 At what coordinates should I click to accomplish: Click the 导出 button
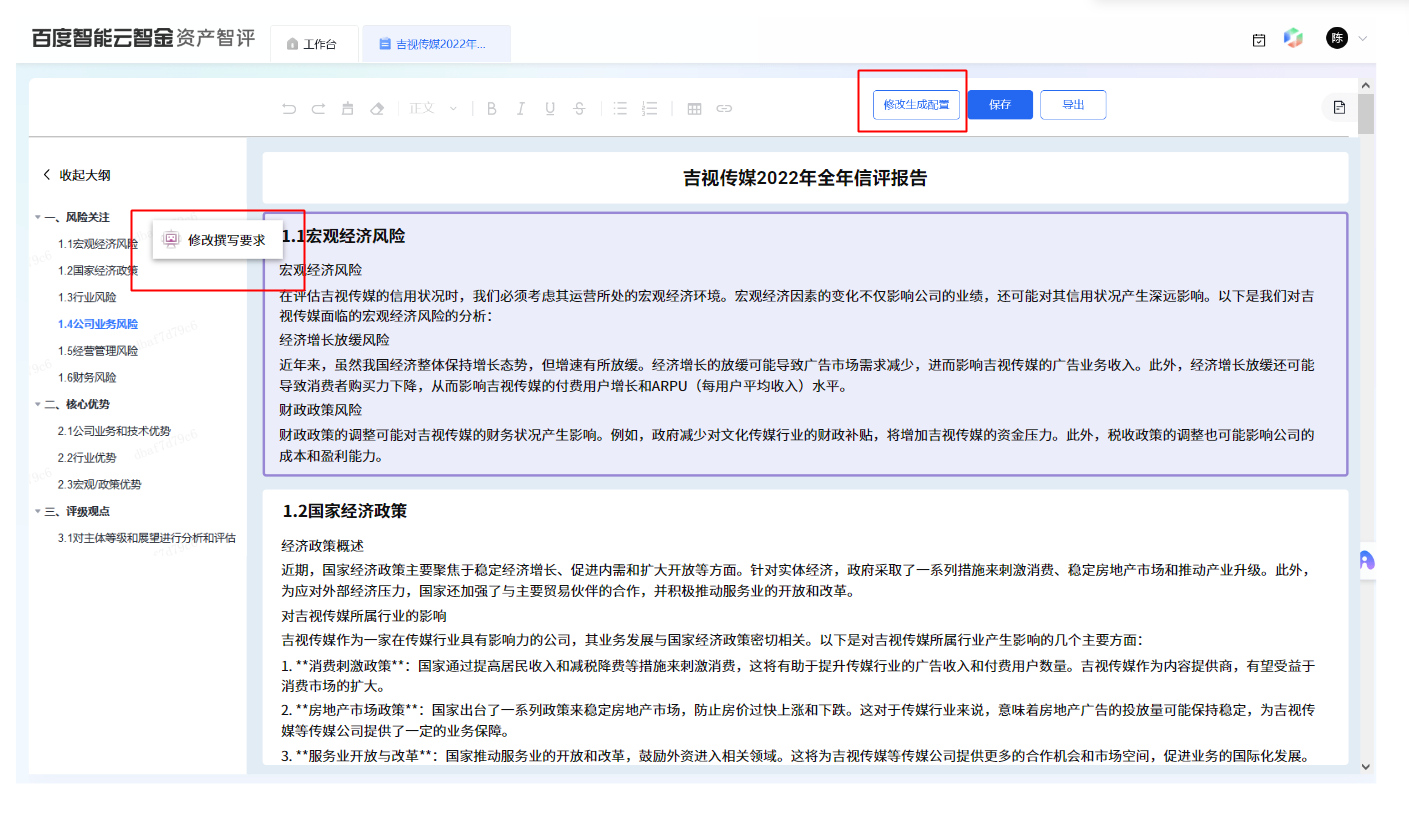pos(1073,105)
